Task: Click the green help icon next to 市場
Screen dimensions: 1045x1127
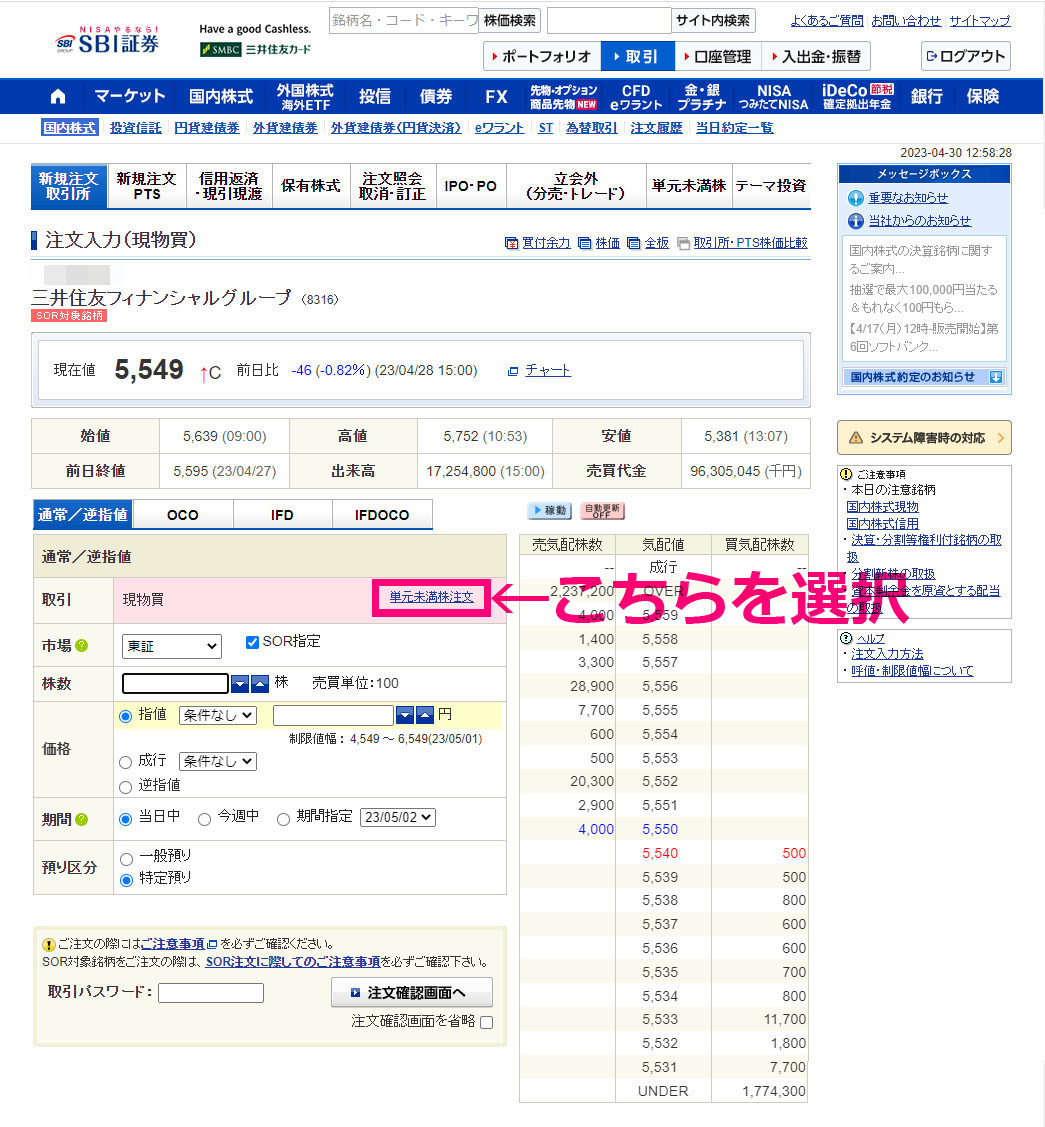Action: click(x=82, y=646)
